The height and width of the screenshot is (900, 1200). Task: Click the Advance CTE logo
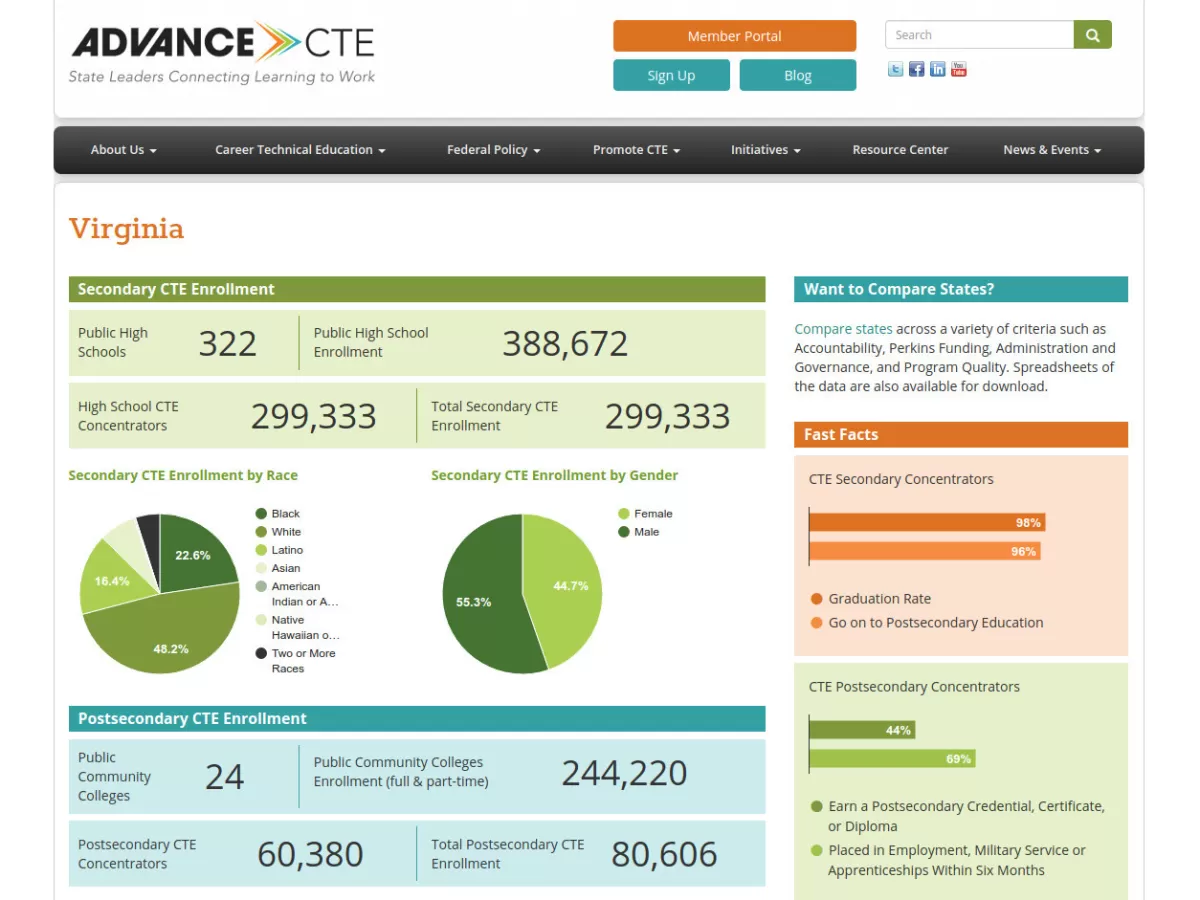(222, 52)
